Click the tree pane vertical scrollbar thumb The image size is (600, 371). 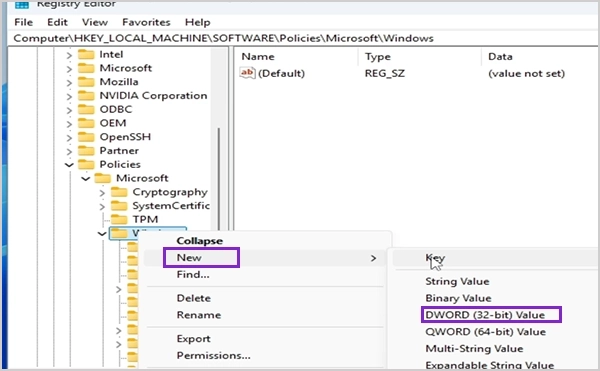219,180
